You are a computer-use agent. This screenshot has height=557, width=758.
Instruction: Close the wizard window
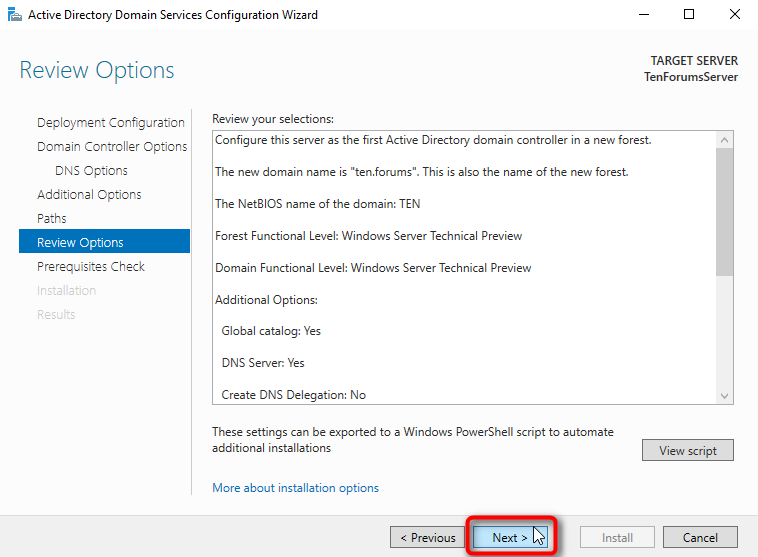click(x=735, y=15)
